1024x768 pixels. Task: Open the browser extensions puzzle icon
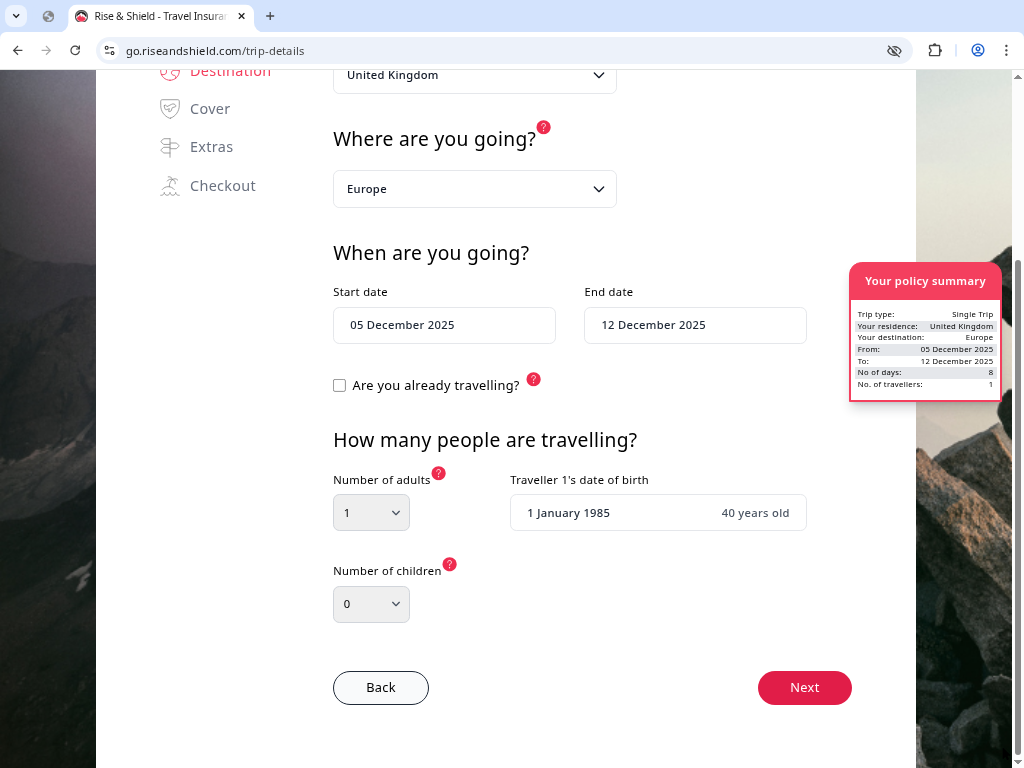(935, 50)
